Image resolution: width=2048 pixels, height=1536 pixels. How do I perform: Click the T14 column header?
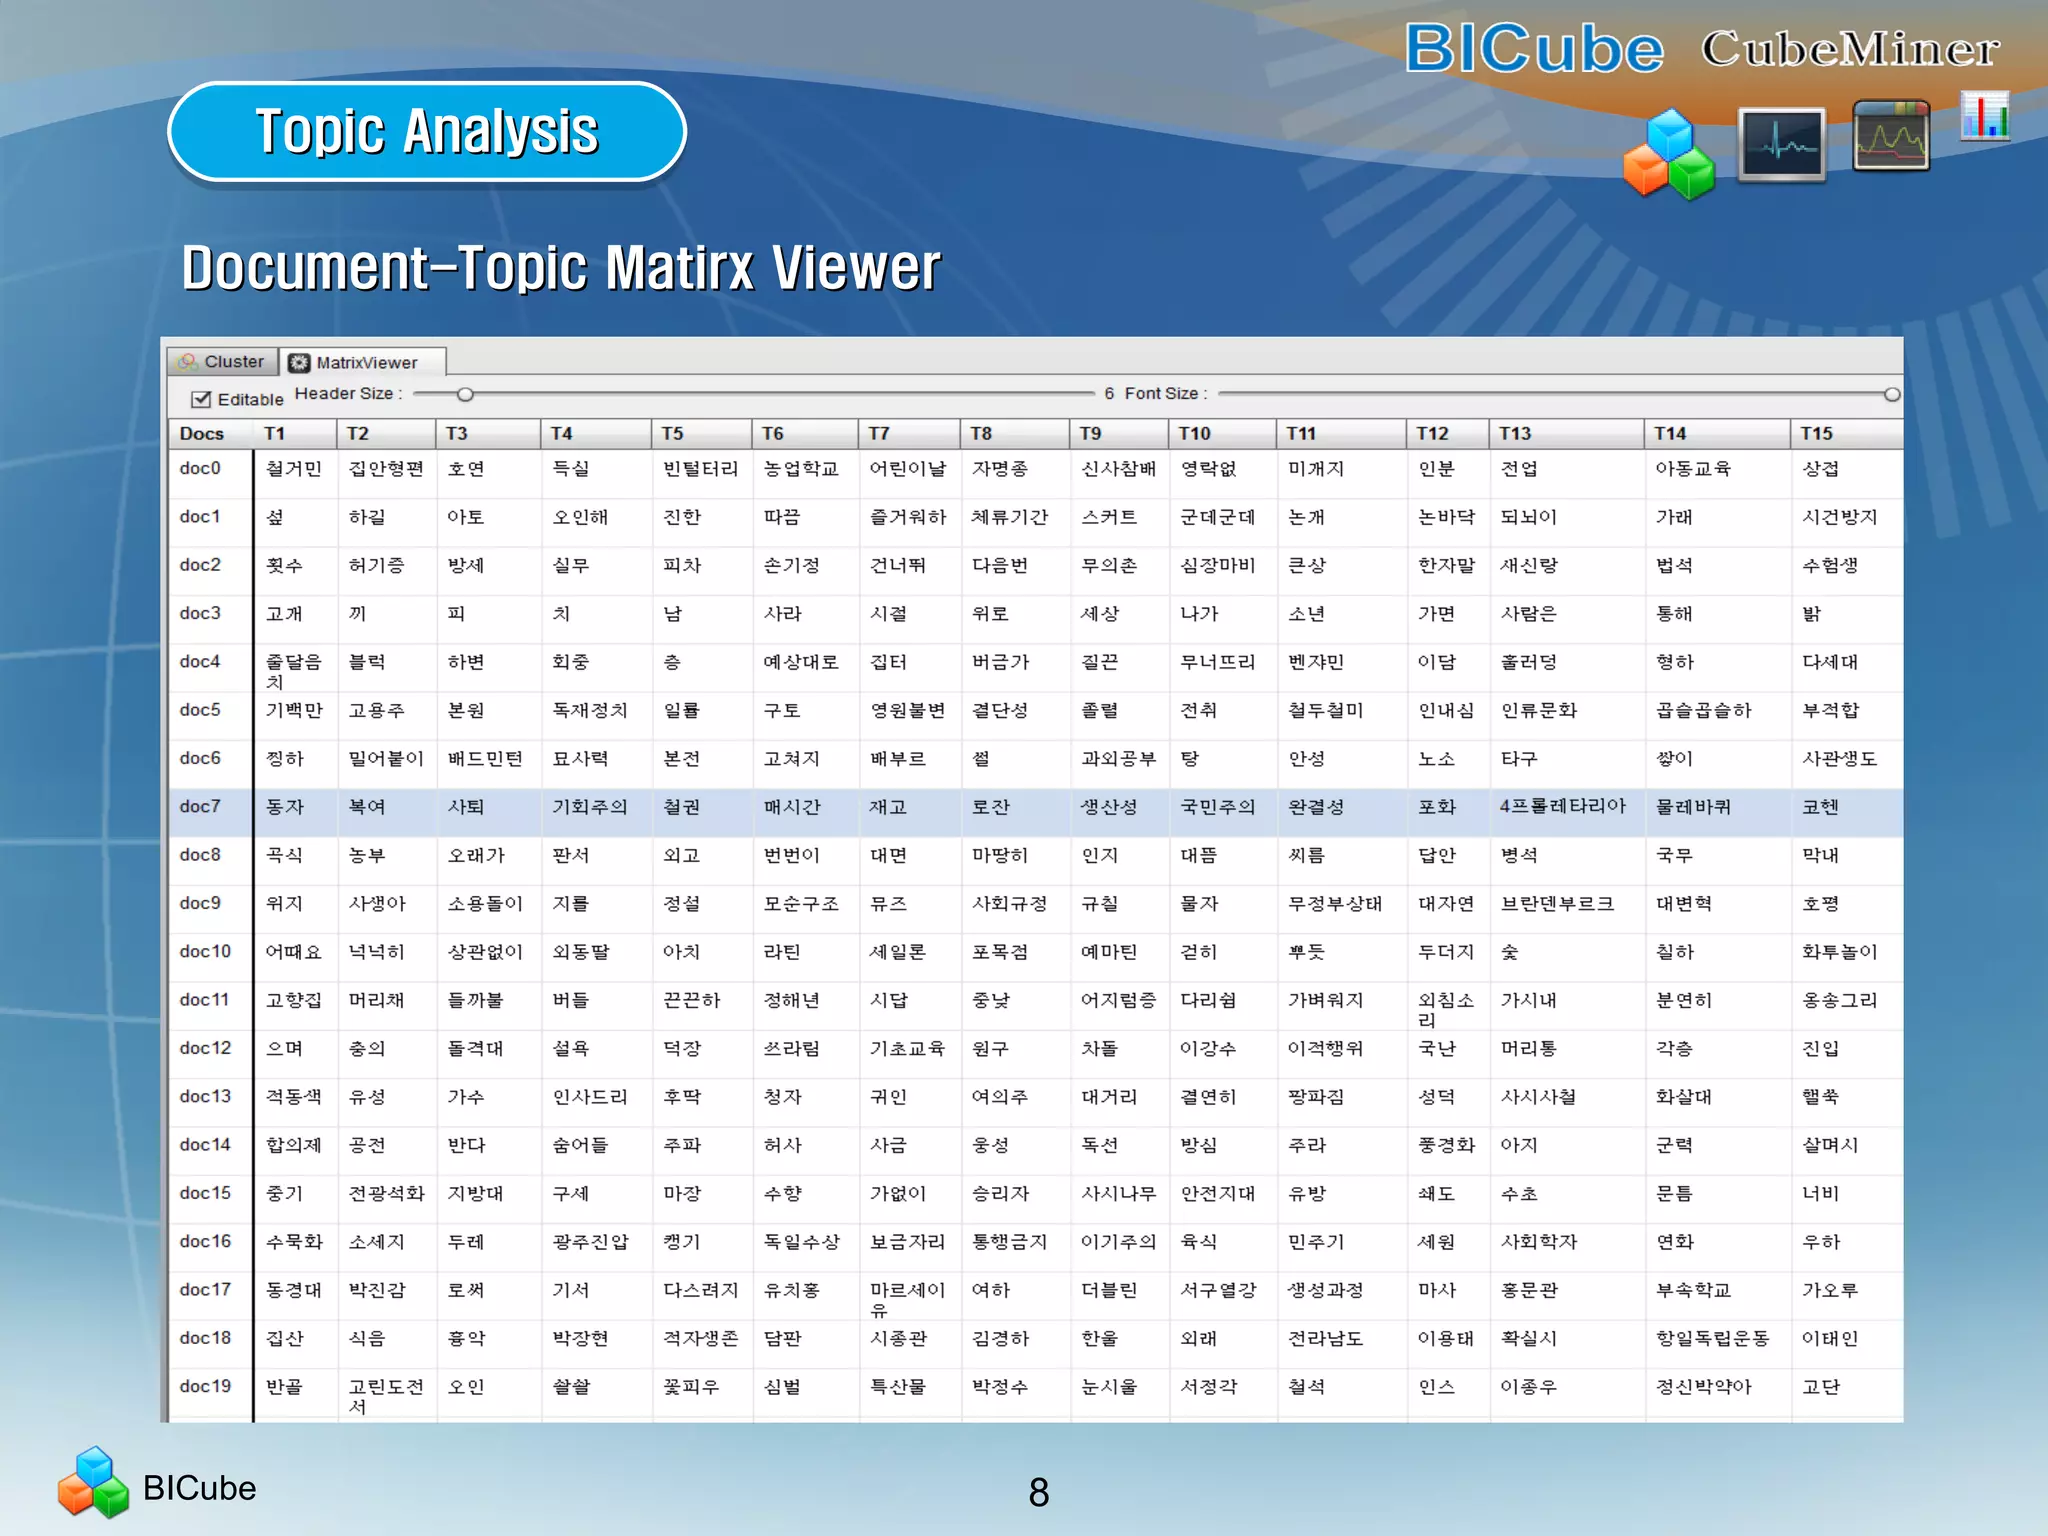point(1717,433)
